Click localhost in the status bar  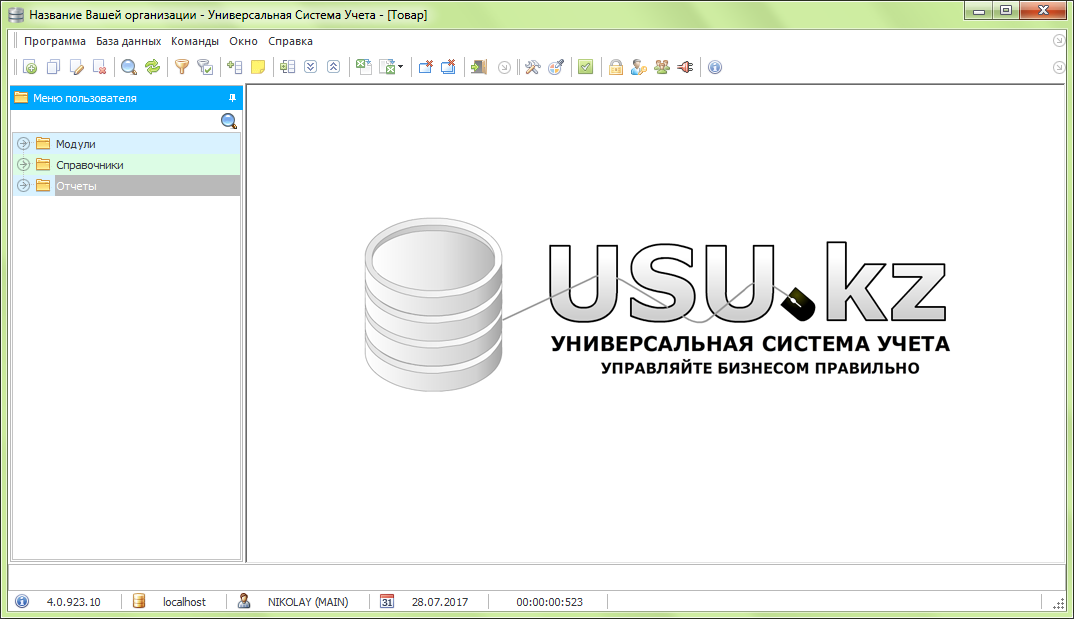point(184,602)
